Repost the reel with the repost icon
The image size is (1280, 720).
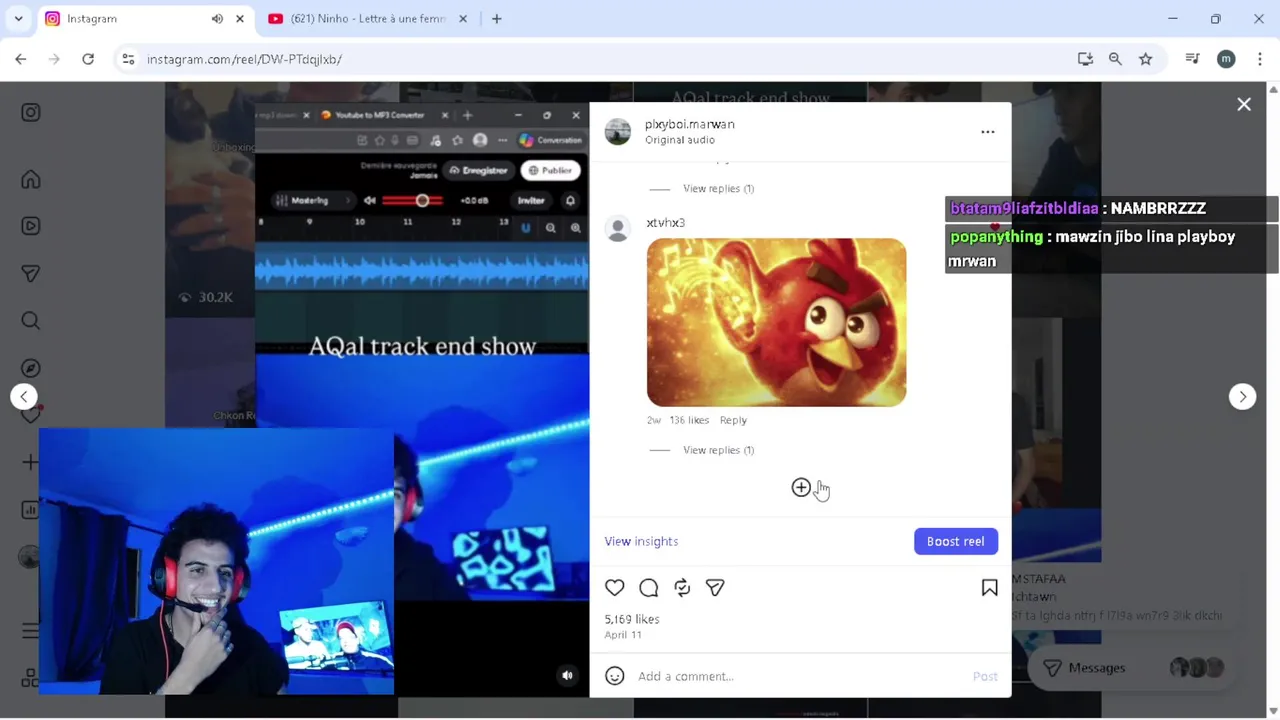[x=682, y=588]
